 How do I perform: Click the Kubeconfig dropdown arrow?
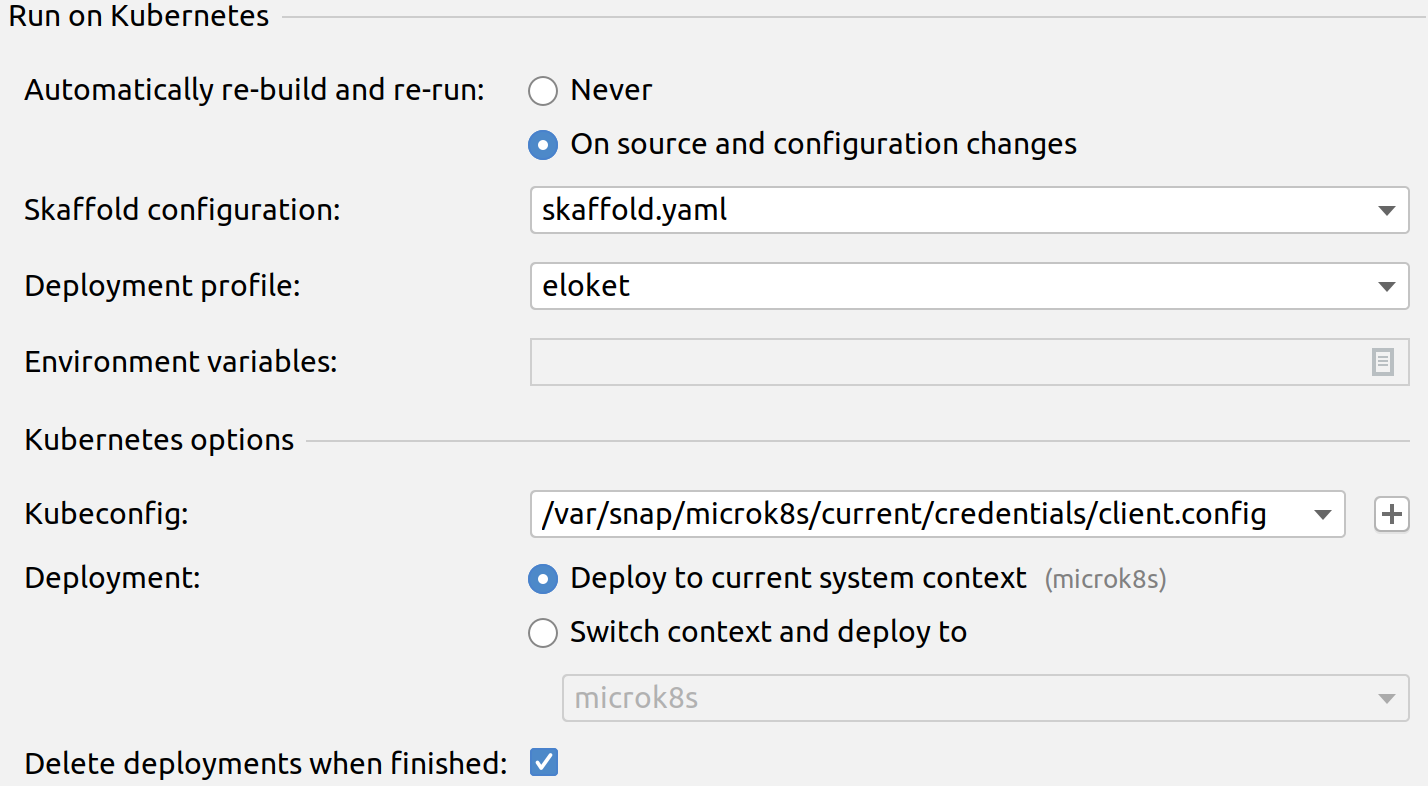pyautogui.click(x=1322, y=514)
